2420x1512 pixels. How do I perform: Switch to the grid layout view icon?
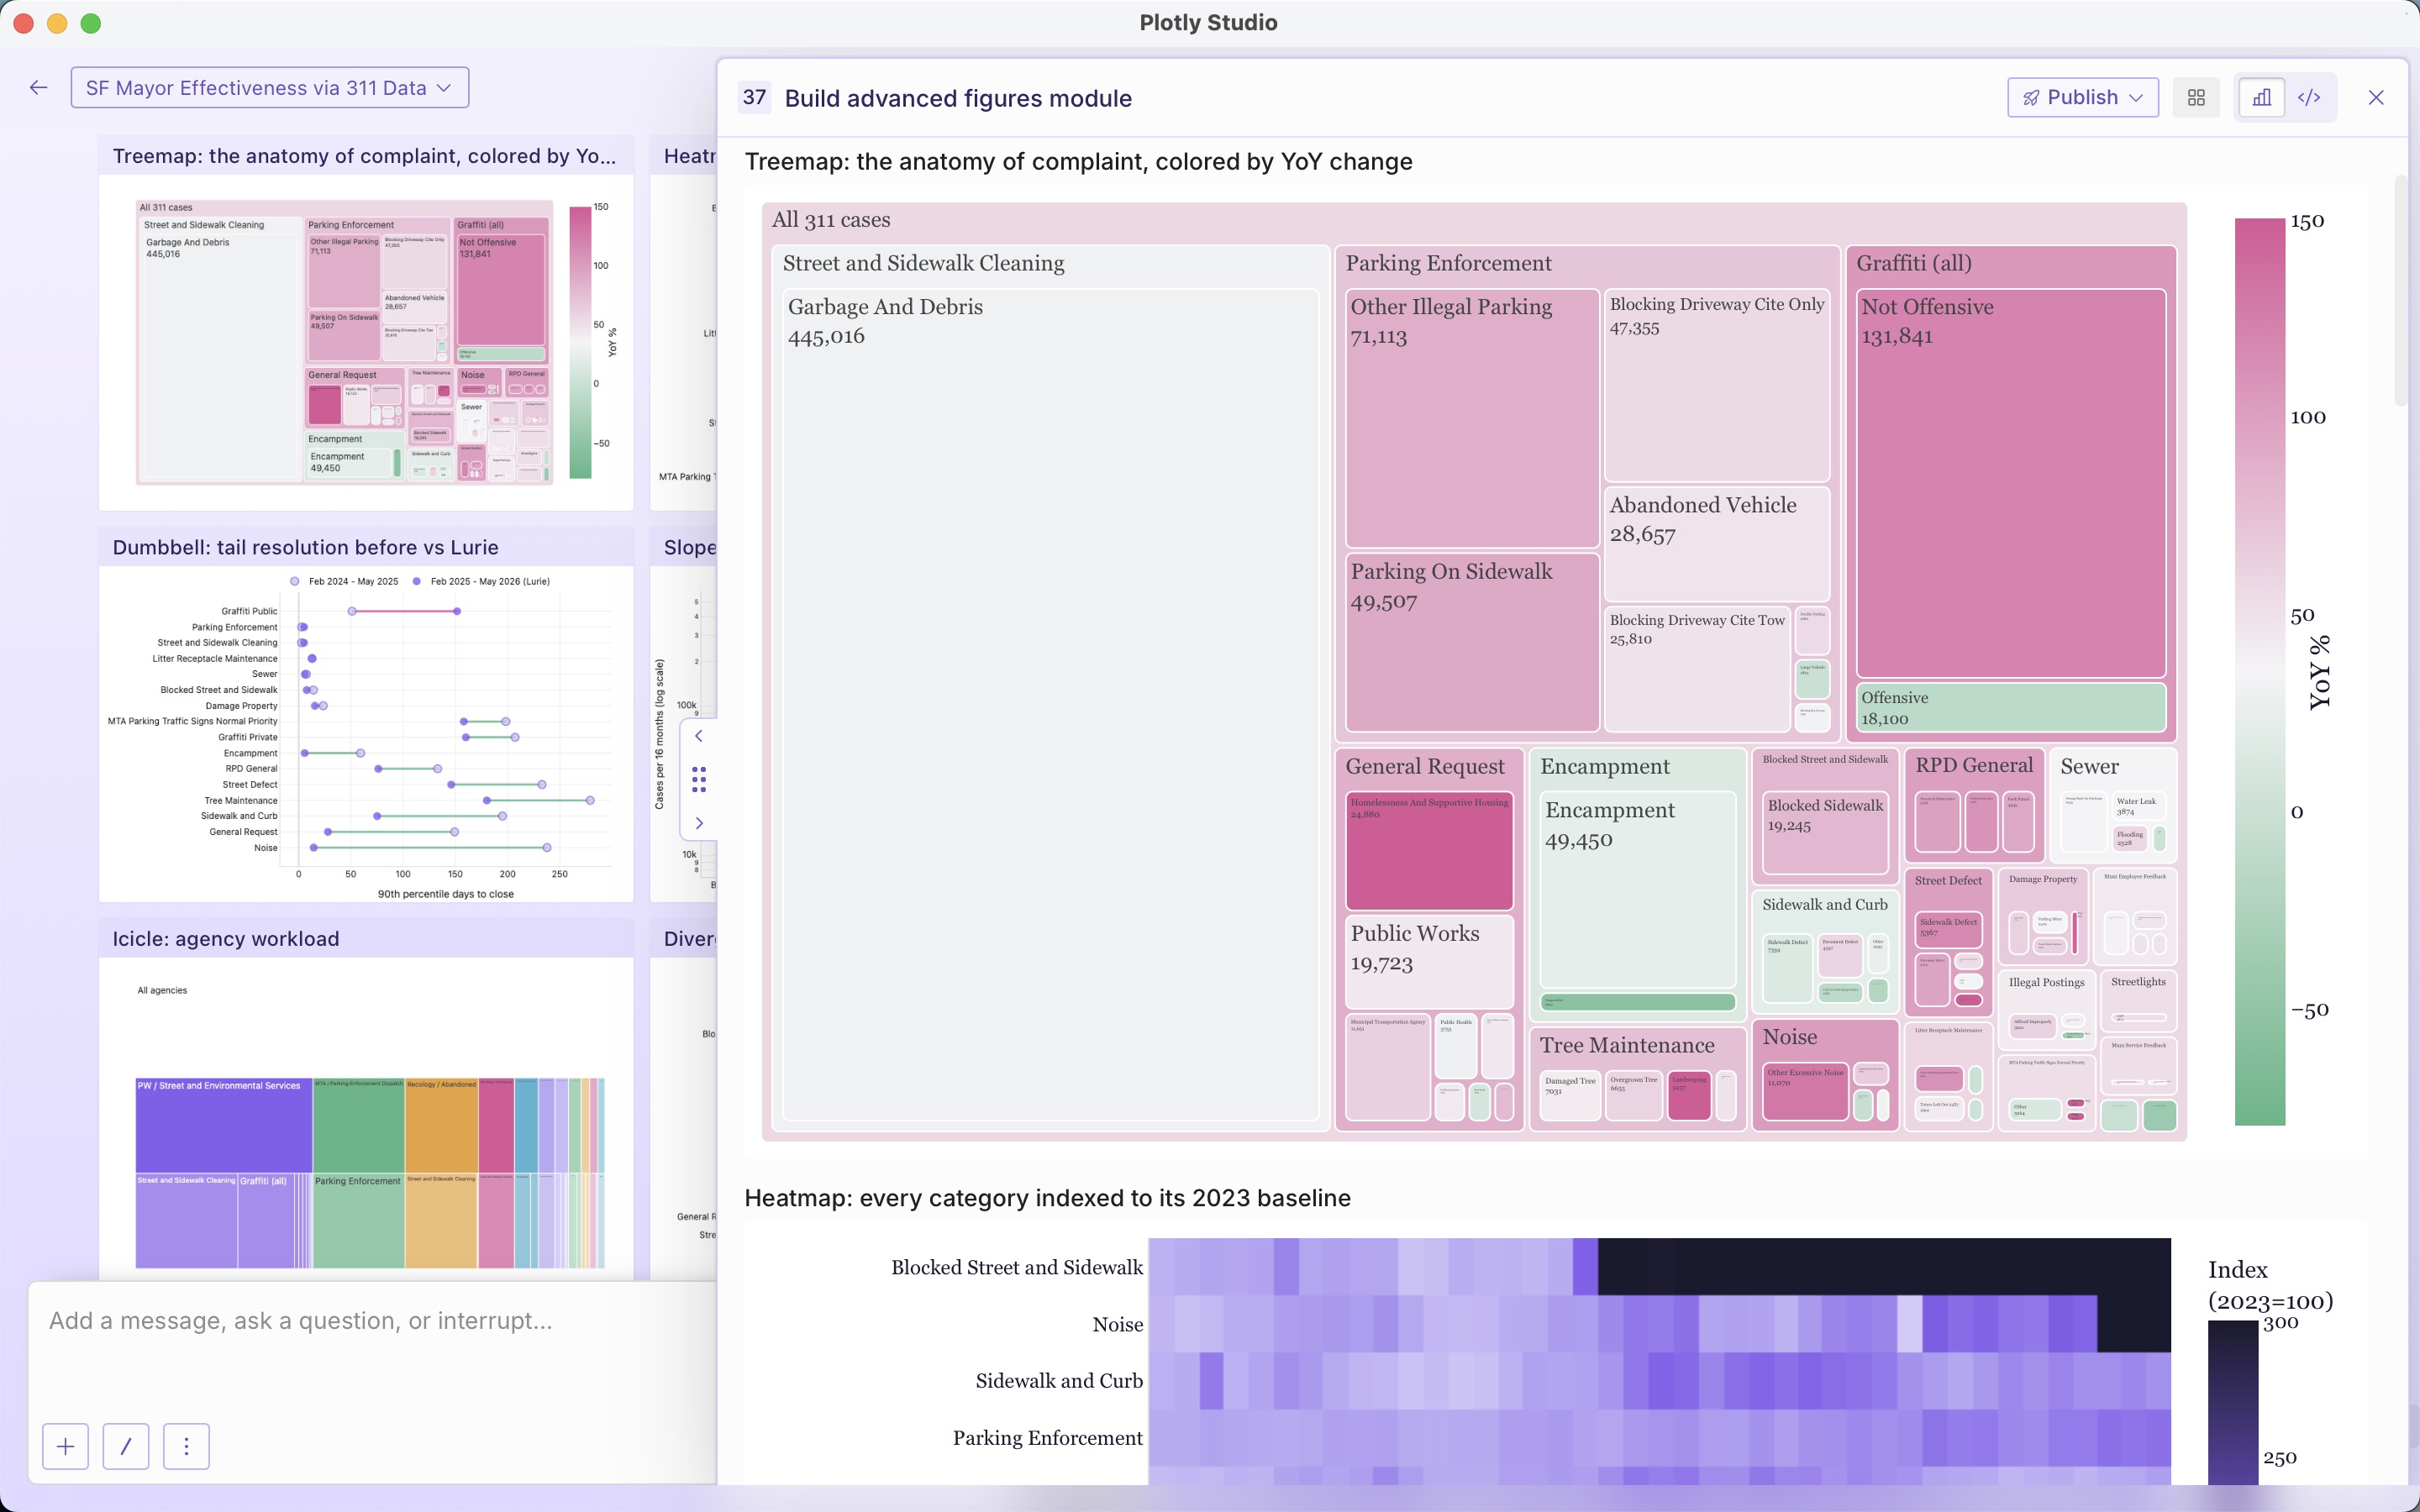[2196, 97]
